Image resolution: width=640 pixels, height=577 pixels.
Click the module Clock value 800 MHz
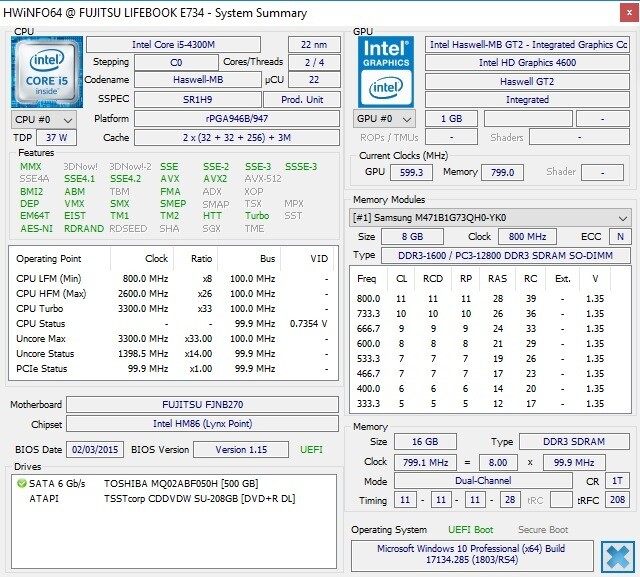527,236
